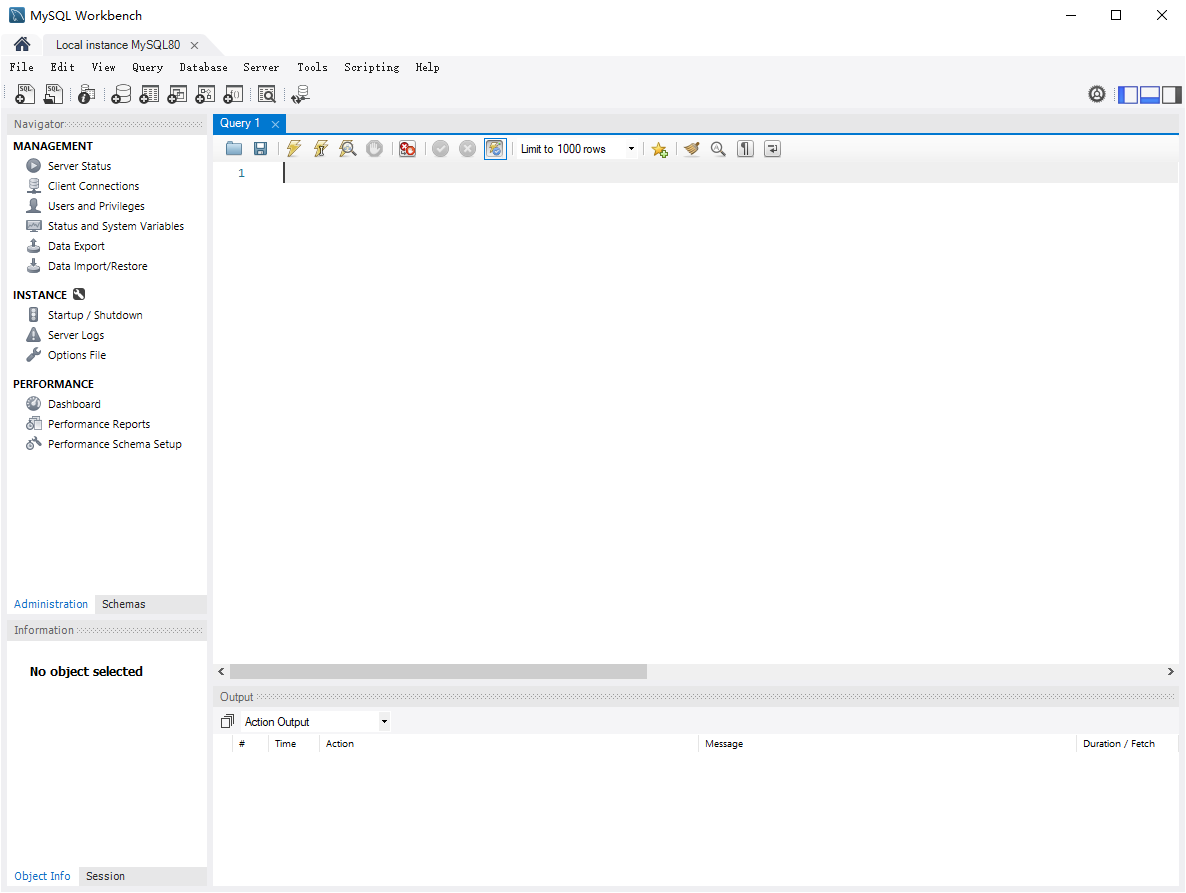
Task: Stop the running query icon
Action: (374, 149)
